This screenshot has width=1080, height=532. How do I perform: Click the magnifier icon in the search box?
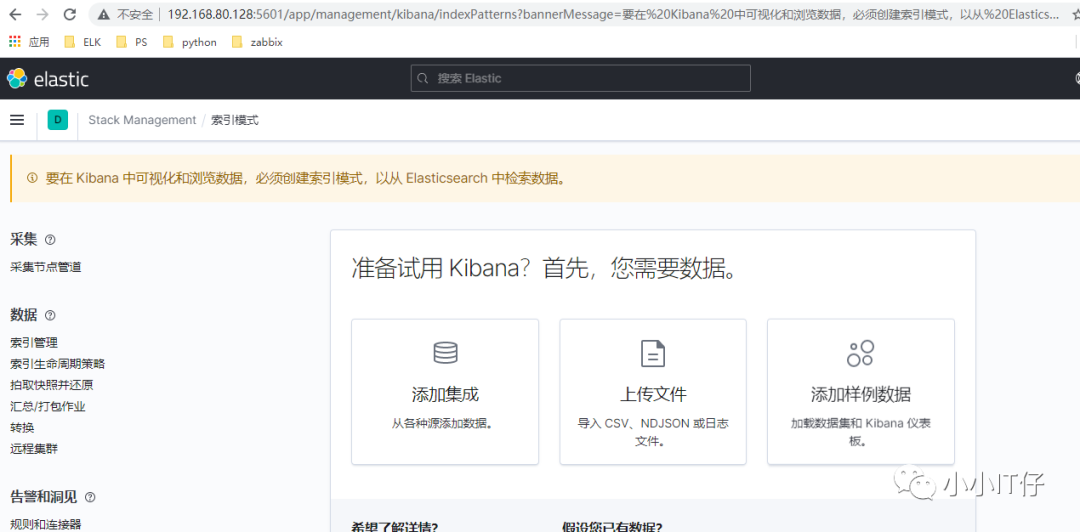coord(424,79)
